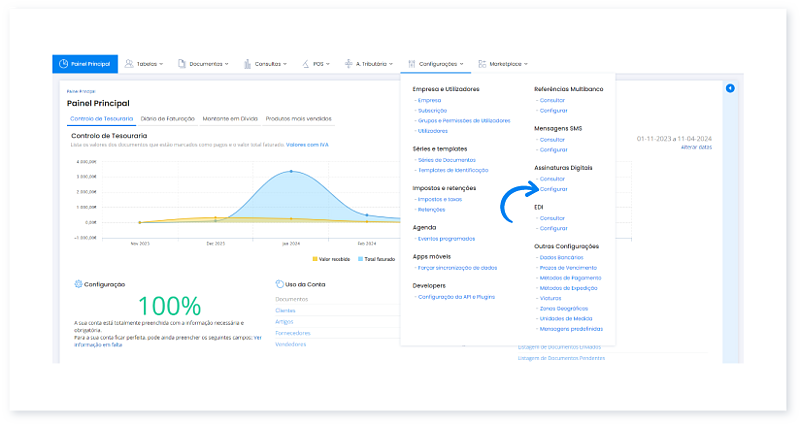Viewport: 800px width, 425px height.
Task: Expand the Tabelas dropdown chevron
Action: tap(162, 64)
